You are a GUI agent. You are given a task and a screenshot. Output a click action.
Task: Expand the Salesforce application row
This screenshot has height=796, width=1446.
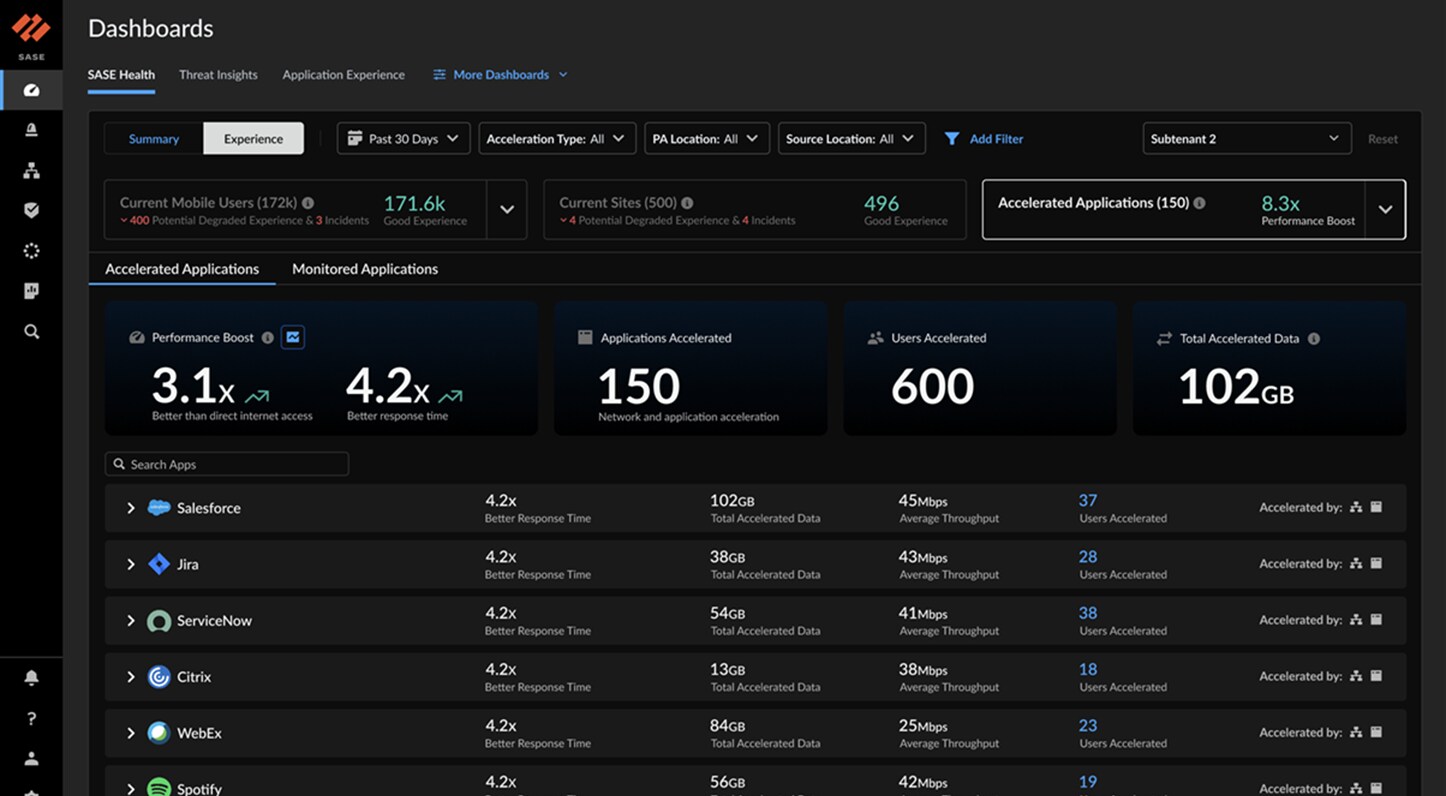pos(130,507)
